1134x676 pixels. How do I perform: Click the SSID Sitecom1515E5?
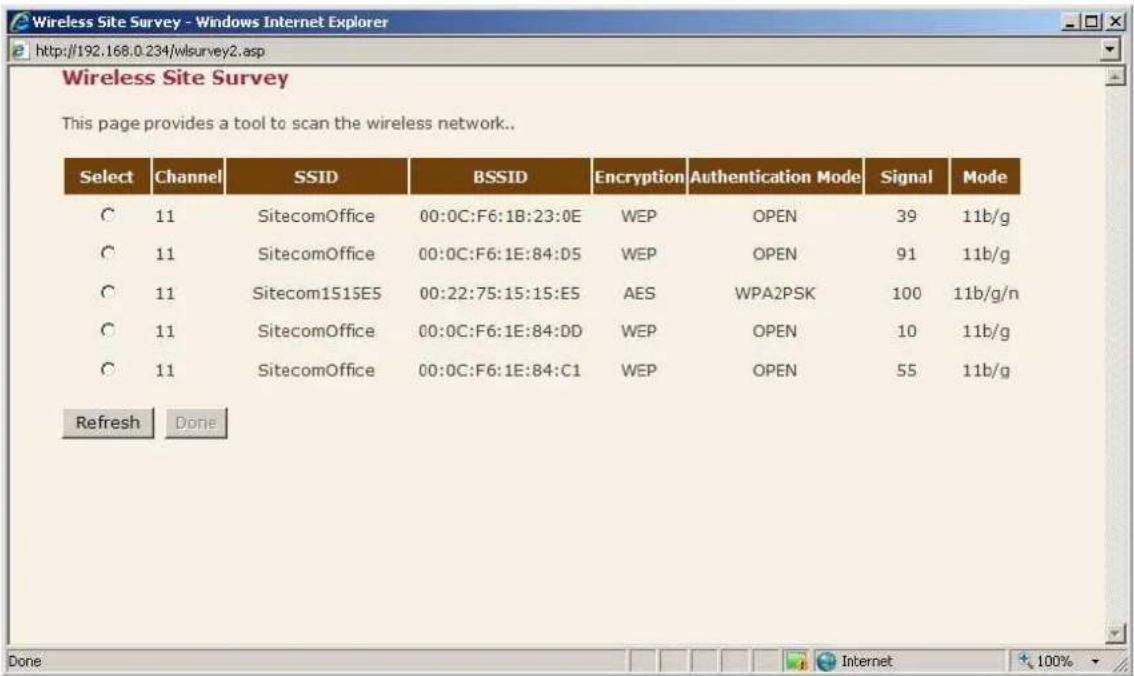coord(317,294)
